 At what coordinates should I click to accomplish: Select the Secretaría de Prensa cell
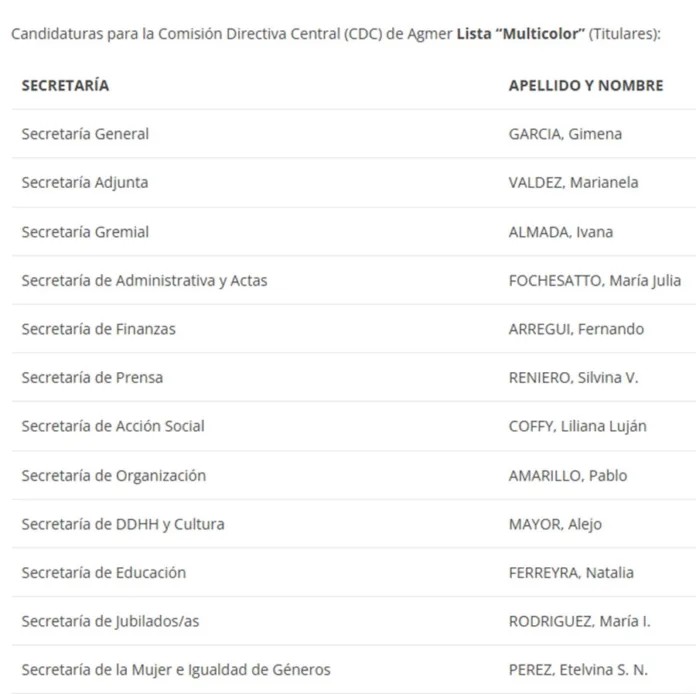[92, 378]
